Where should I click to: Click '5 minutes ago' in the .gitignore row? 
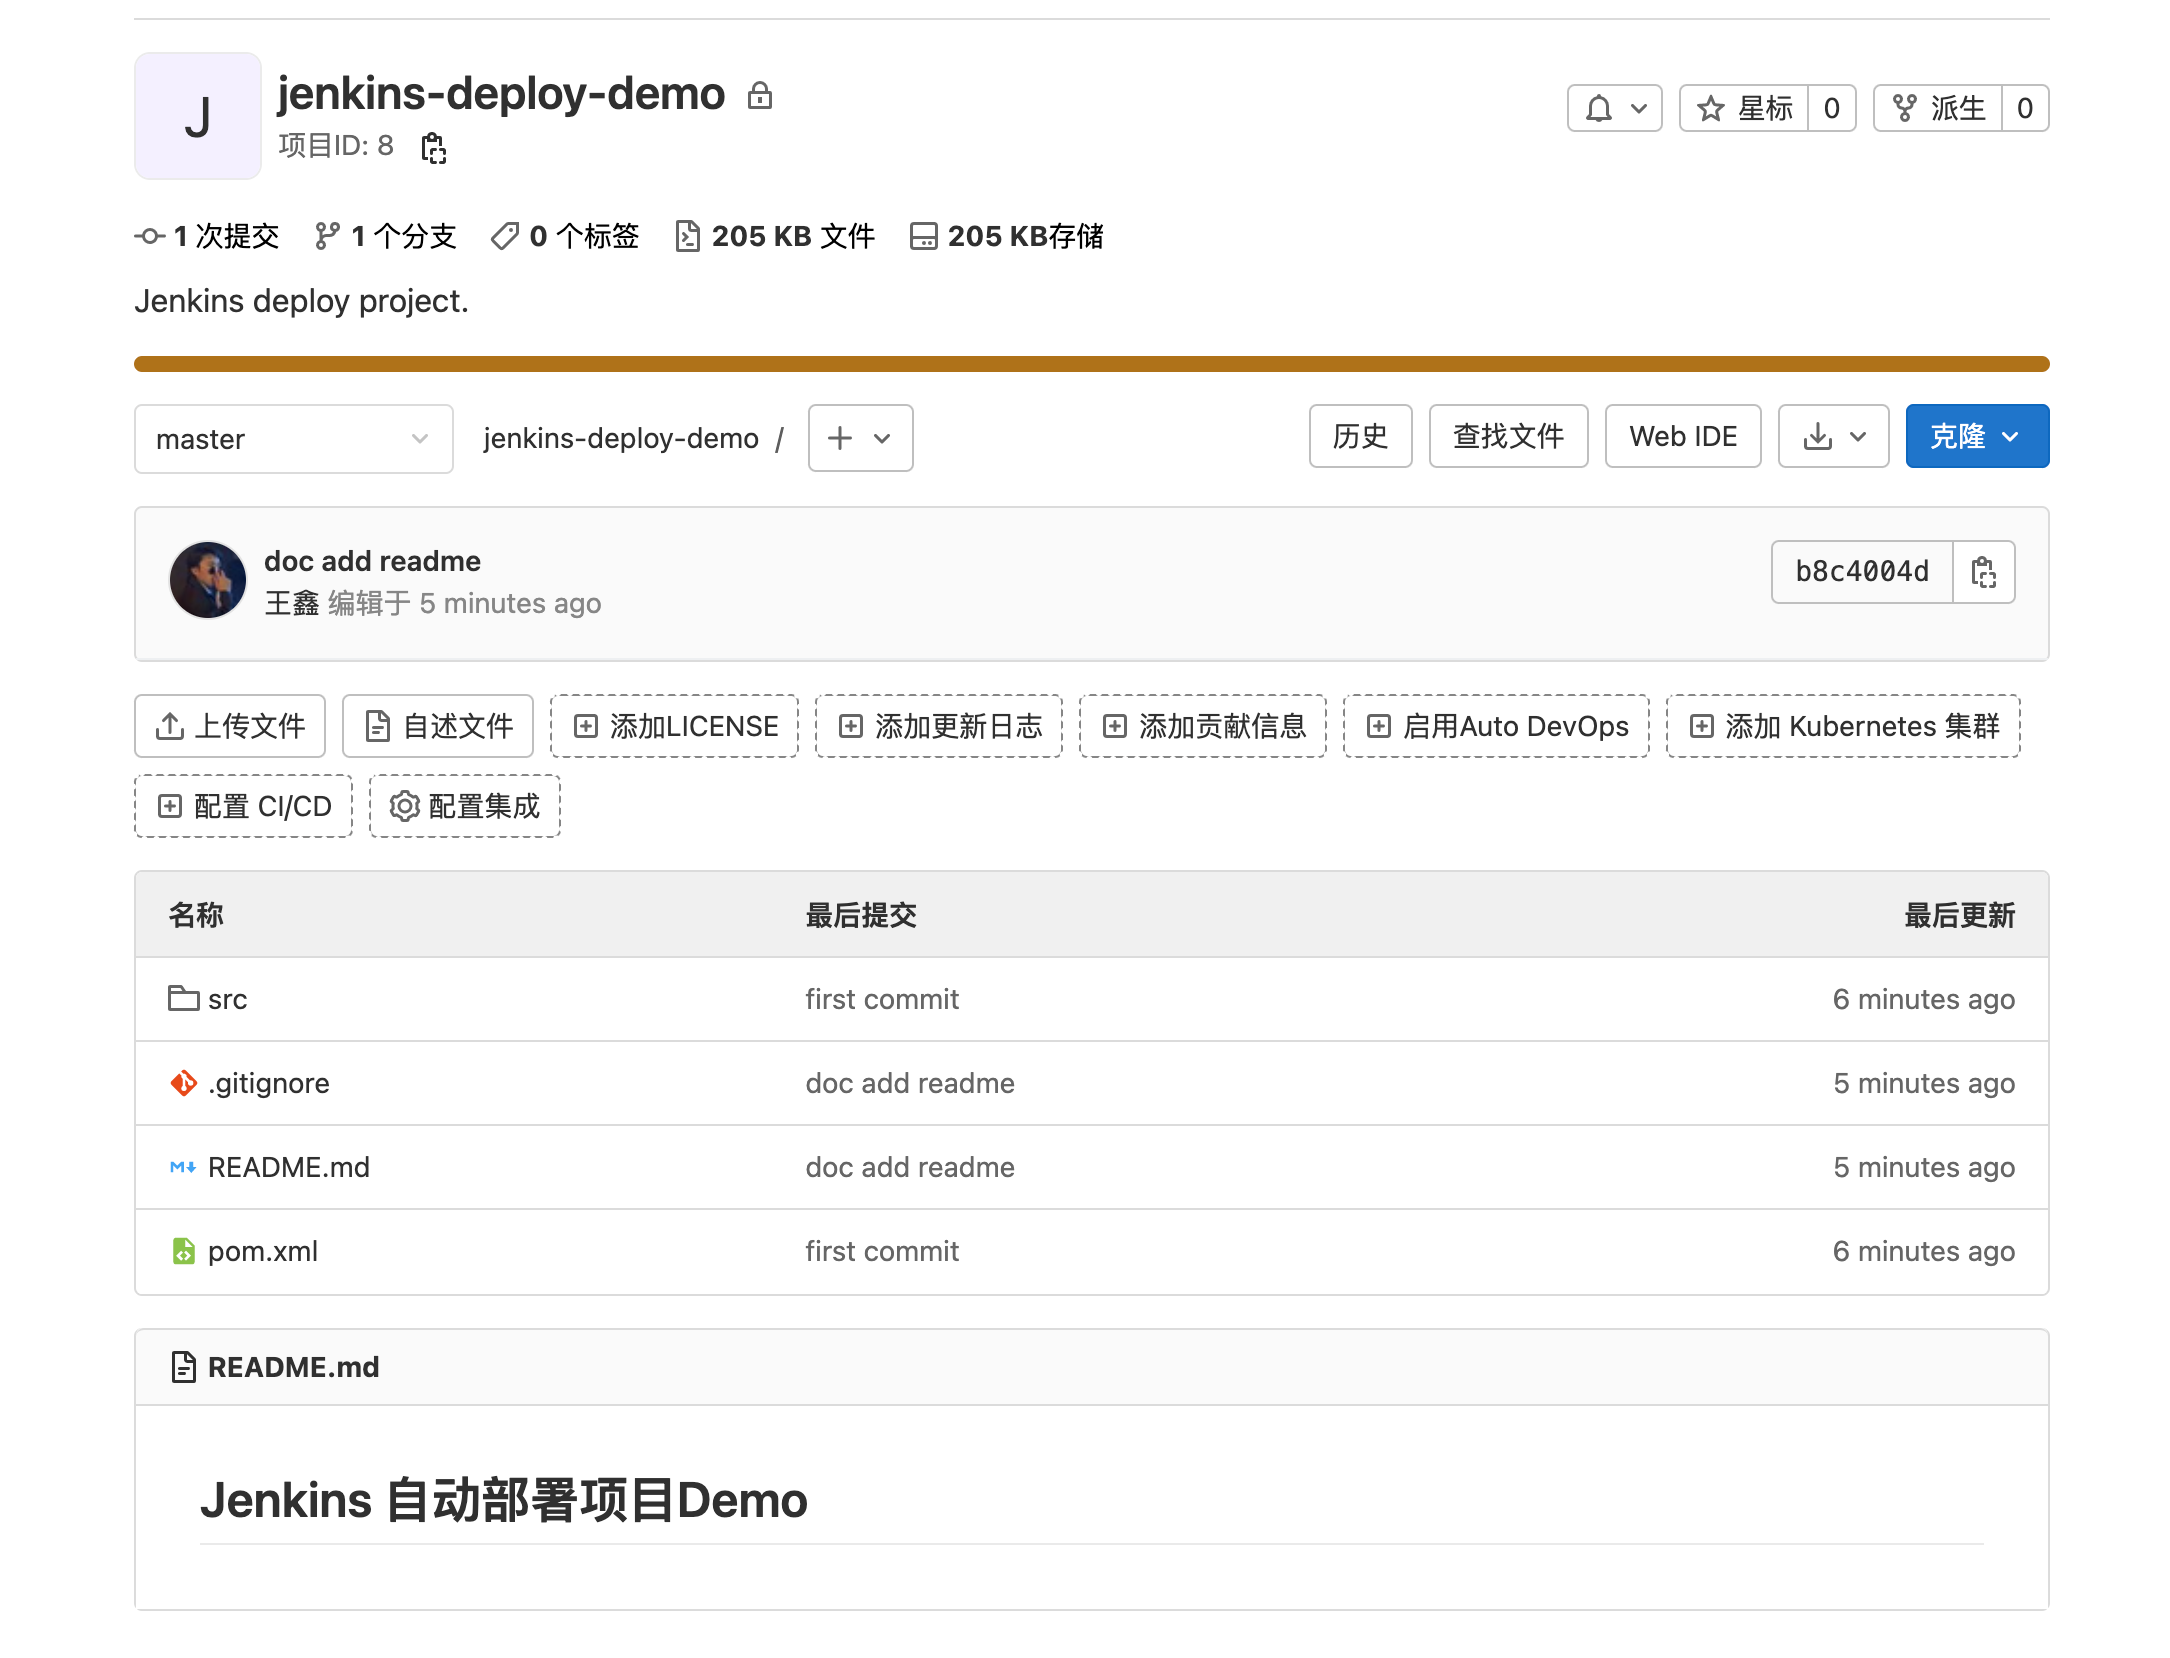click(x=1923, y=1083)
